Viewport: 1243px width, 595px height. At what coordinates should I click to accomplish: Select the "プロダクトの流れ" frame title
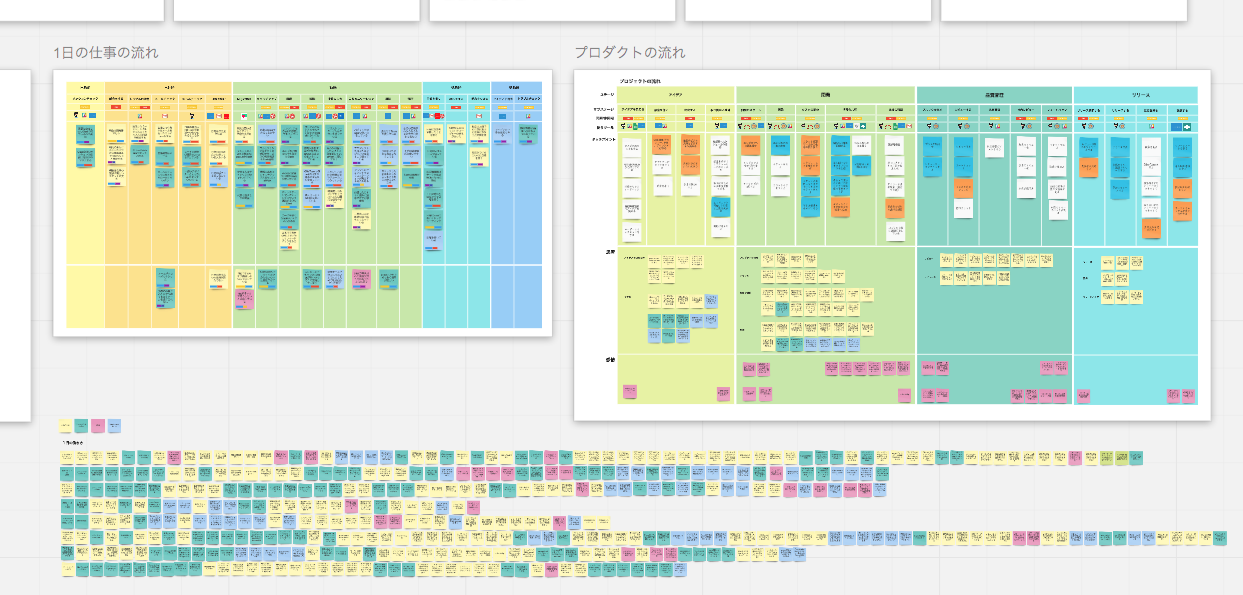pos(629,53)
